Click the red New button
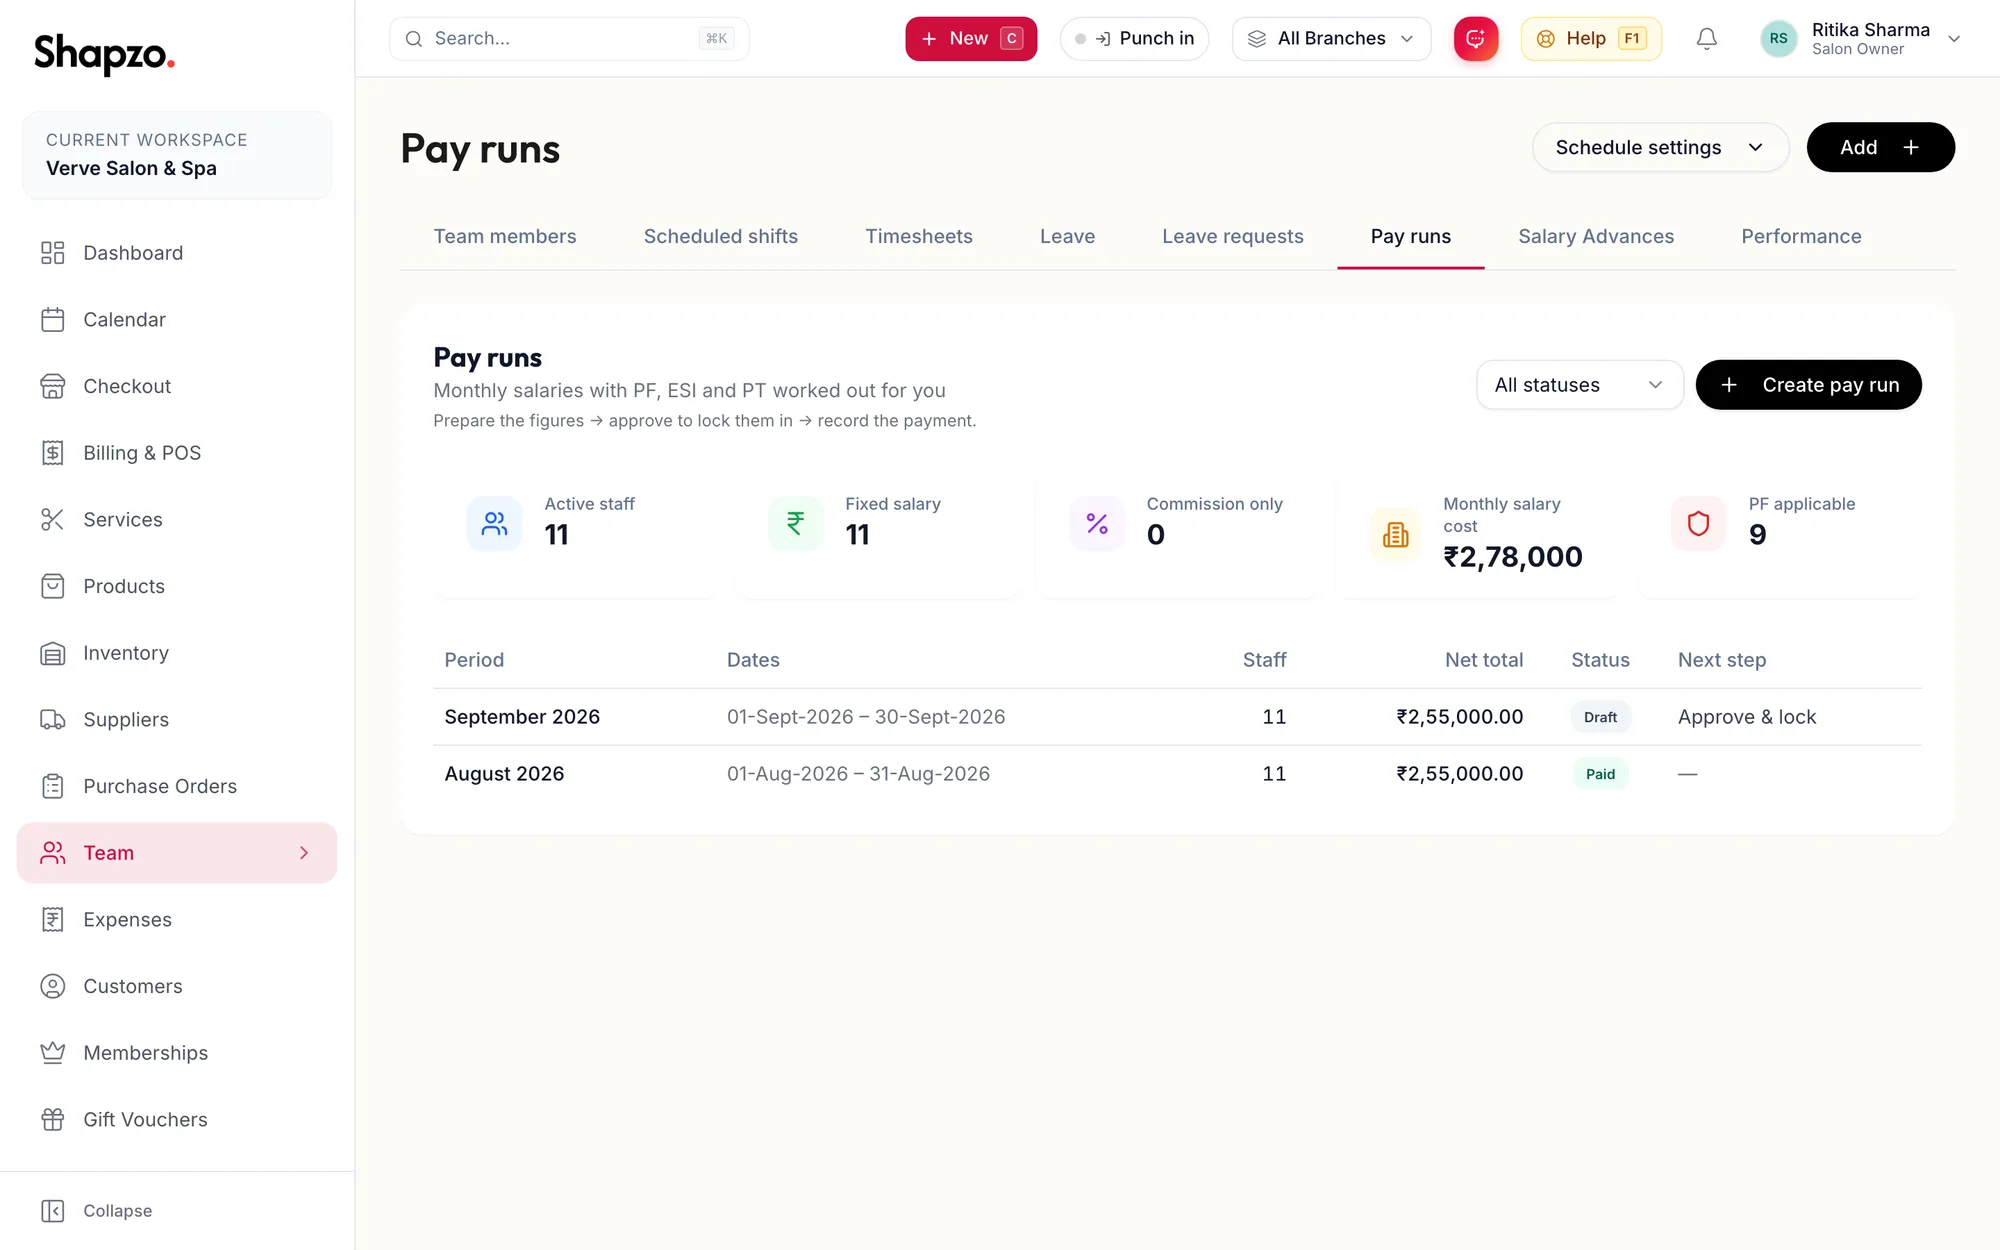Viewport: 2000px width, 1250px height. [971, 39]
